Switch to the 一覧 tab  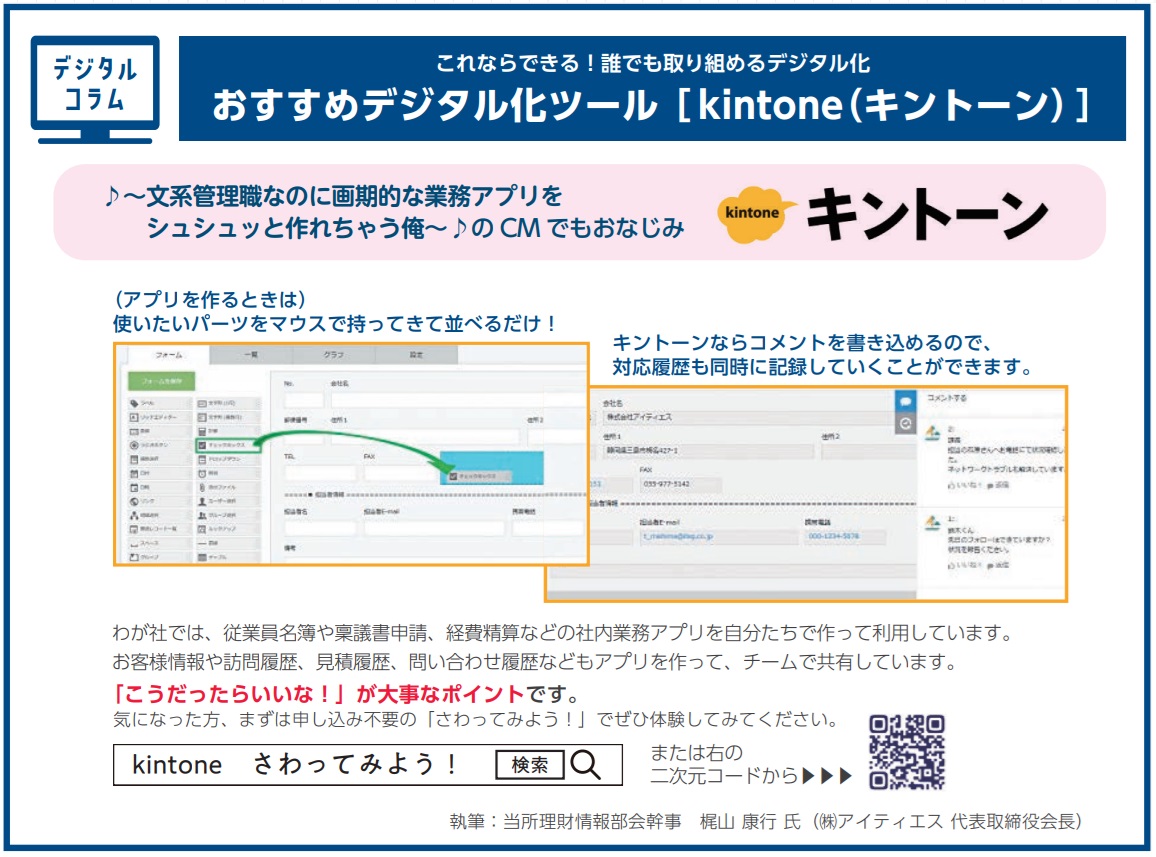click(x=251, y=355)
